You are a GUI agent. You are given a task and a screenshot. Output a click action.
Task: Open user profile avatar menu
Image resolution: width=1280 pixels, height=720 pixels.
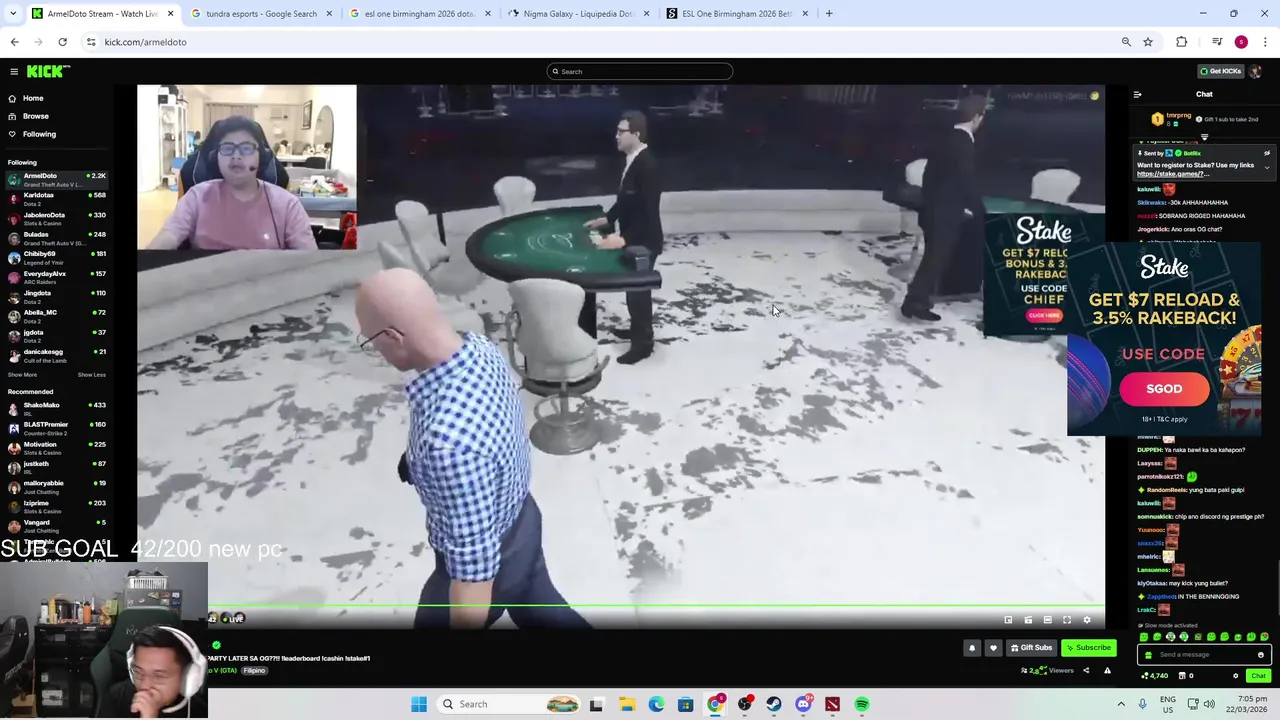pos(1255,71)
